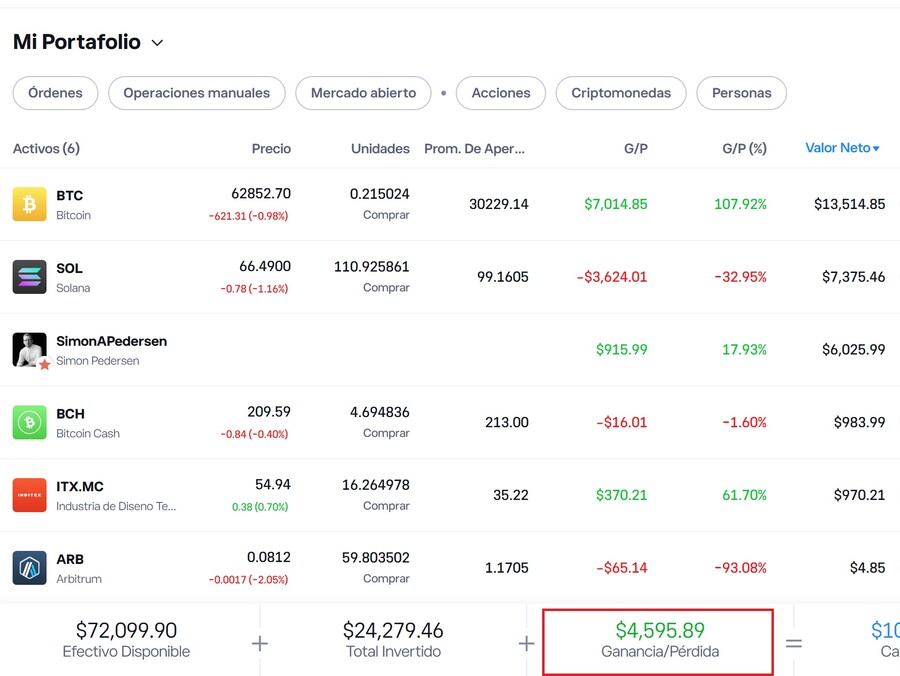Click the BTC net value $13,514.85

click(x=849, y=204)
